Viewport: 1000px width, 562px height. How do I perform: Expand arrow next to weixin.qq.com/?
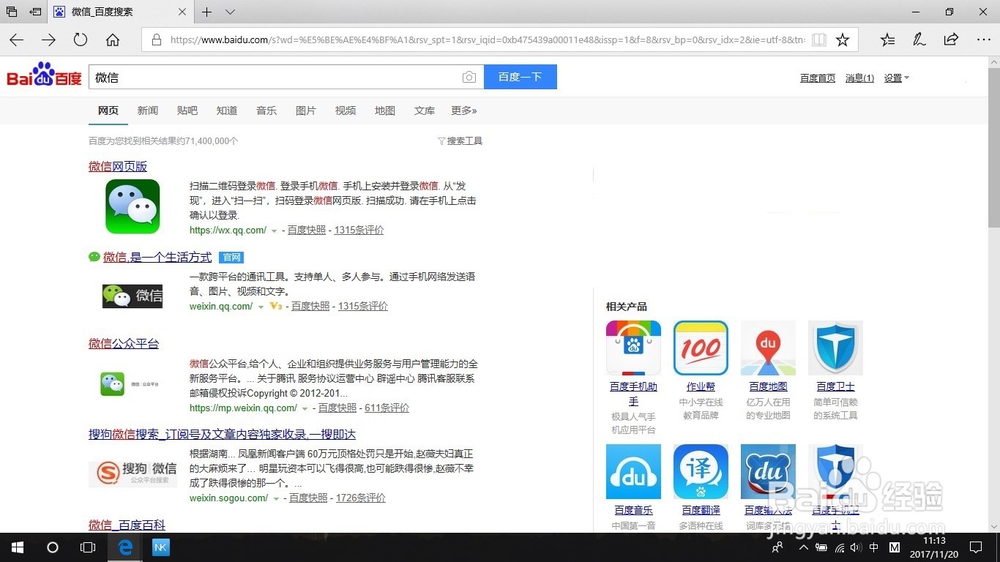pos(261,307)
